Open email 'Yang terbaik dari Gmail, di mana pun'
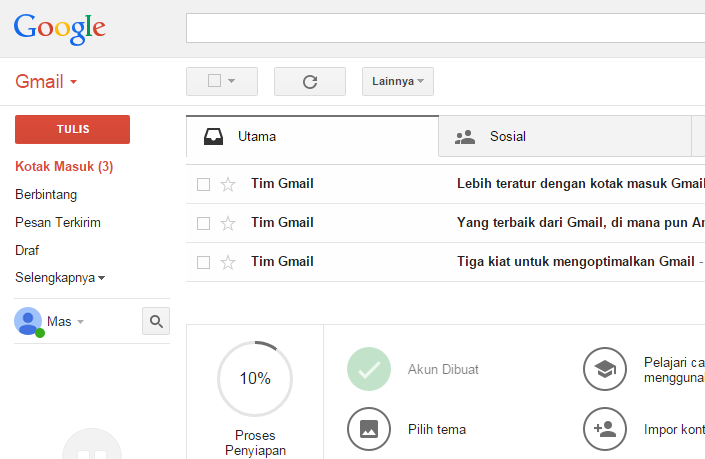Screen dimensions: 705x459 [x=581, y=223]
